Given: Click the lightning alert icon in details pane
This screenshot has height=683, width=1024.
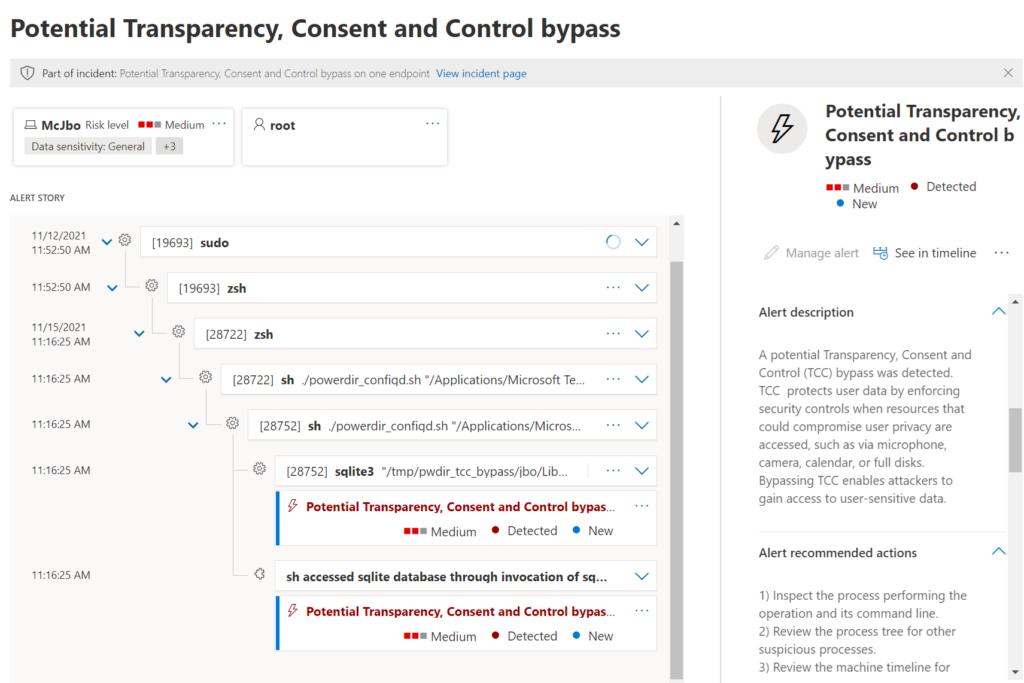Looking at the screenshot, I should pos(782,128).
